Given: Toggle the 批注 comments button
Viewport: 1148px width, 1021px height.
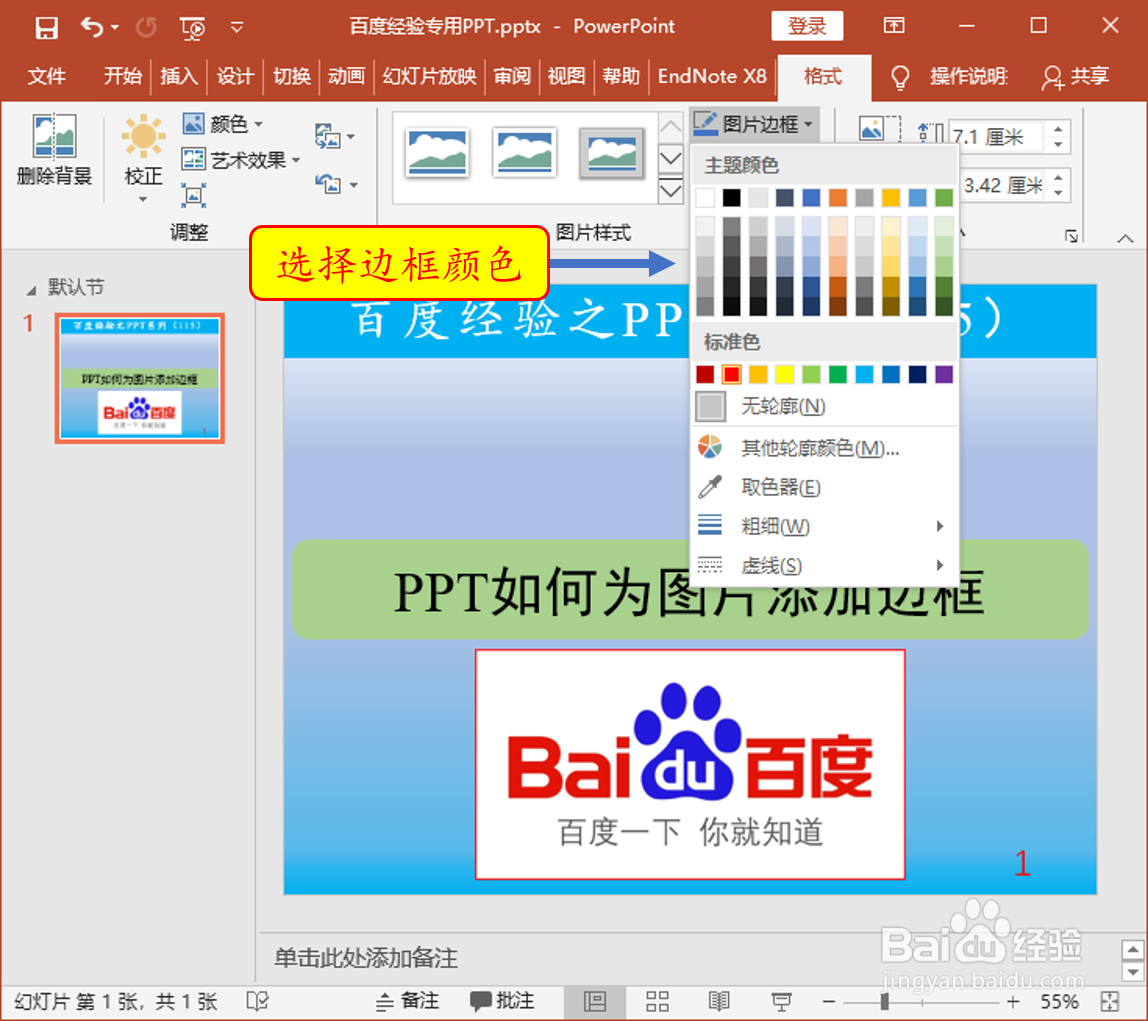Looking at the screenshot, I should point(502,1001).
